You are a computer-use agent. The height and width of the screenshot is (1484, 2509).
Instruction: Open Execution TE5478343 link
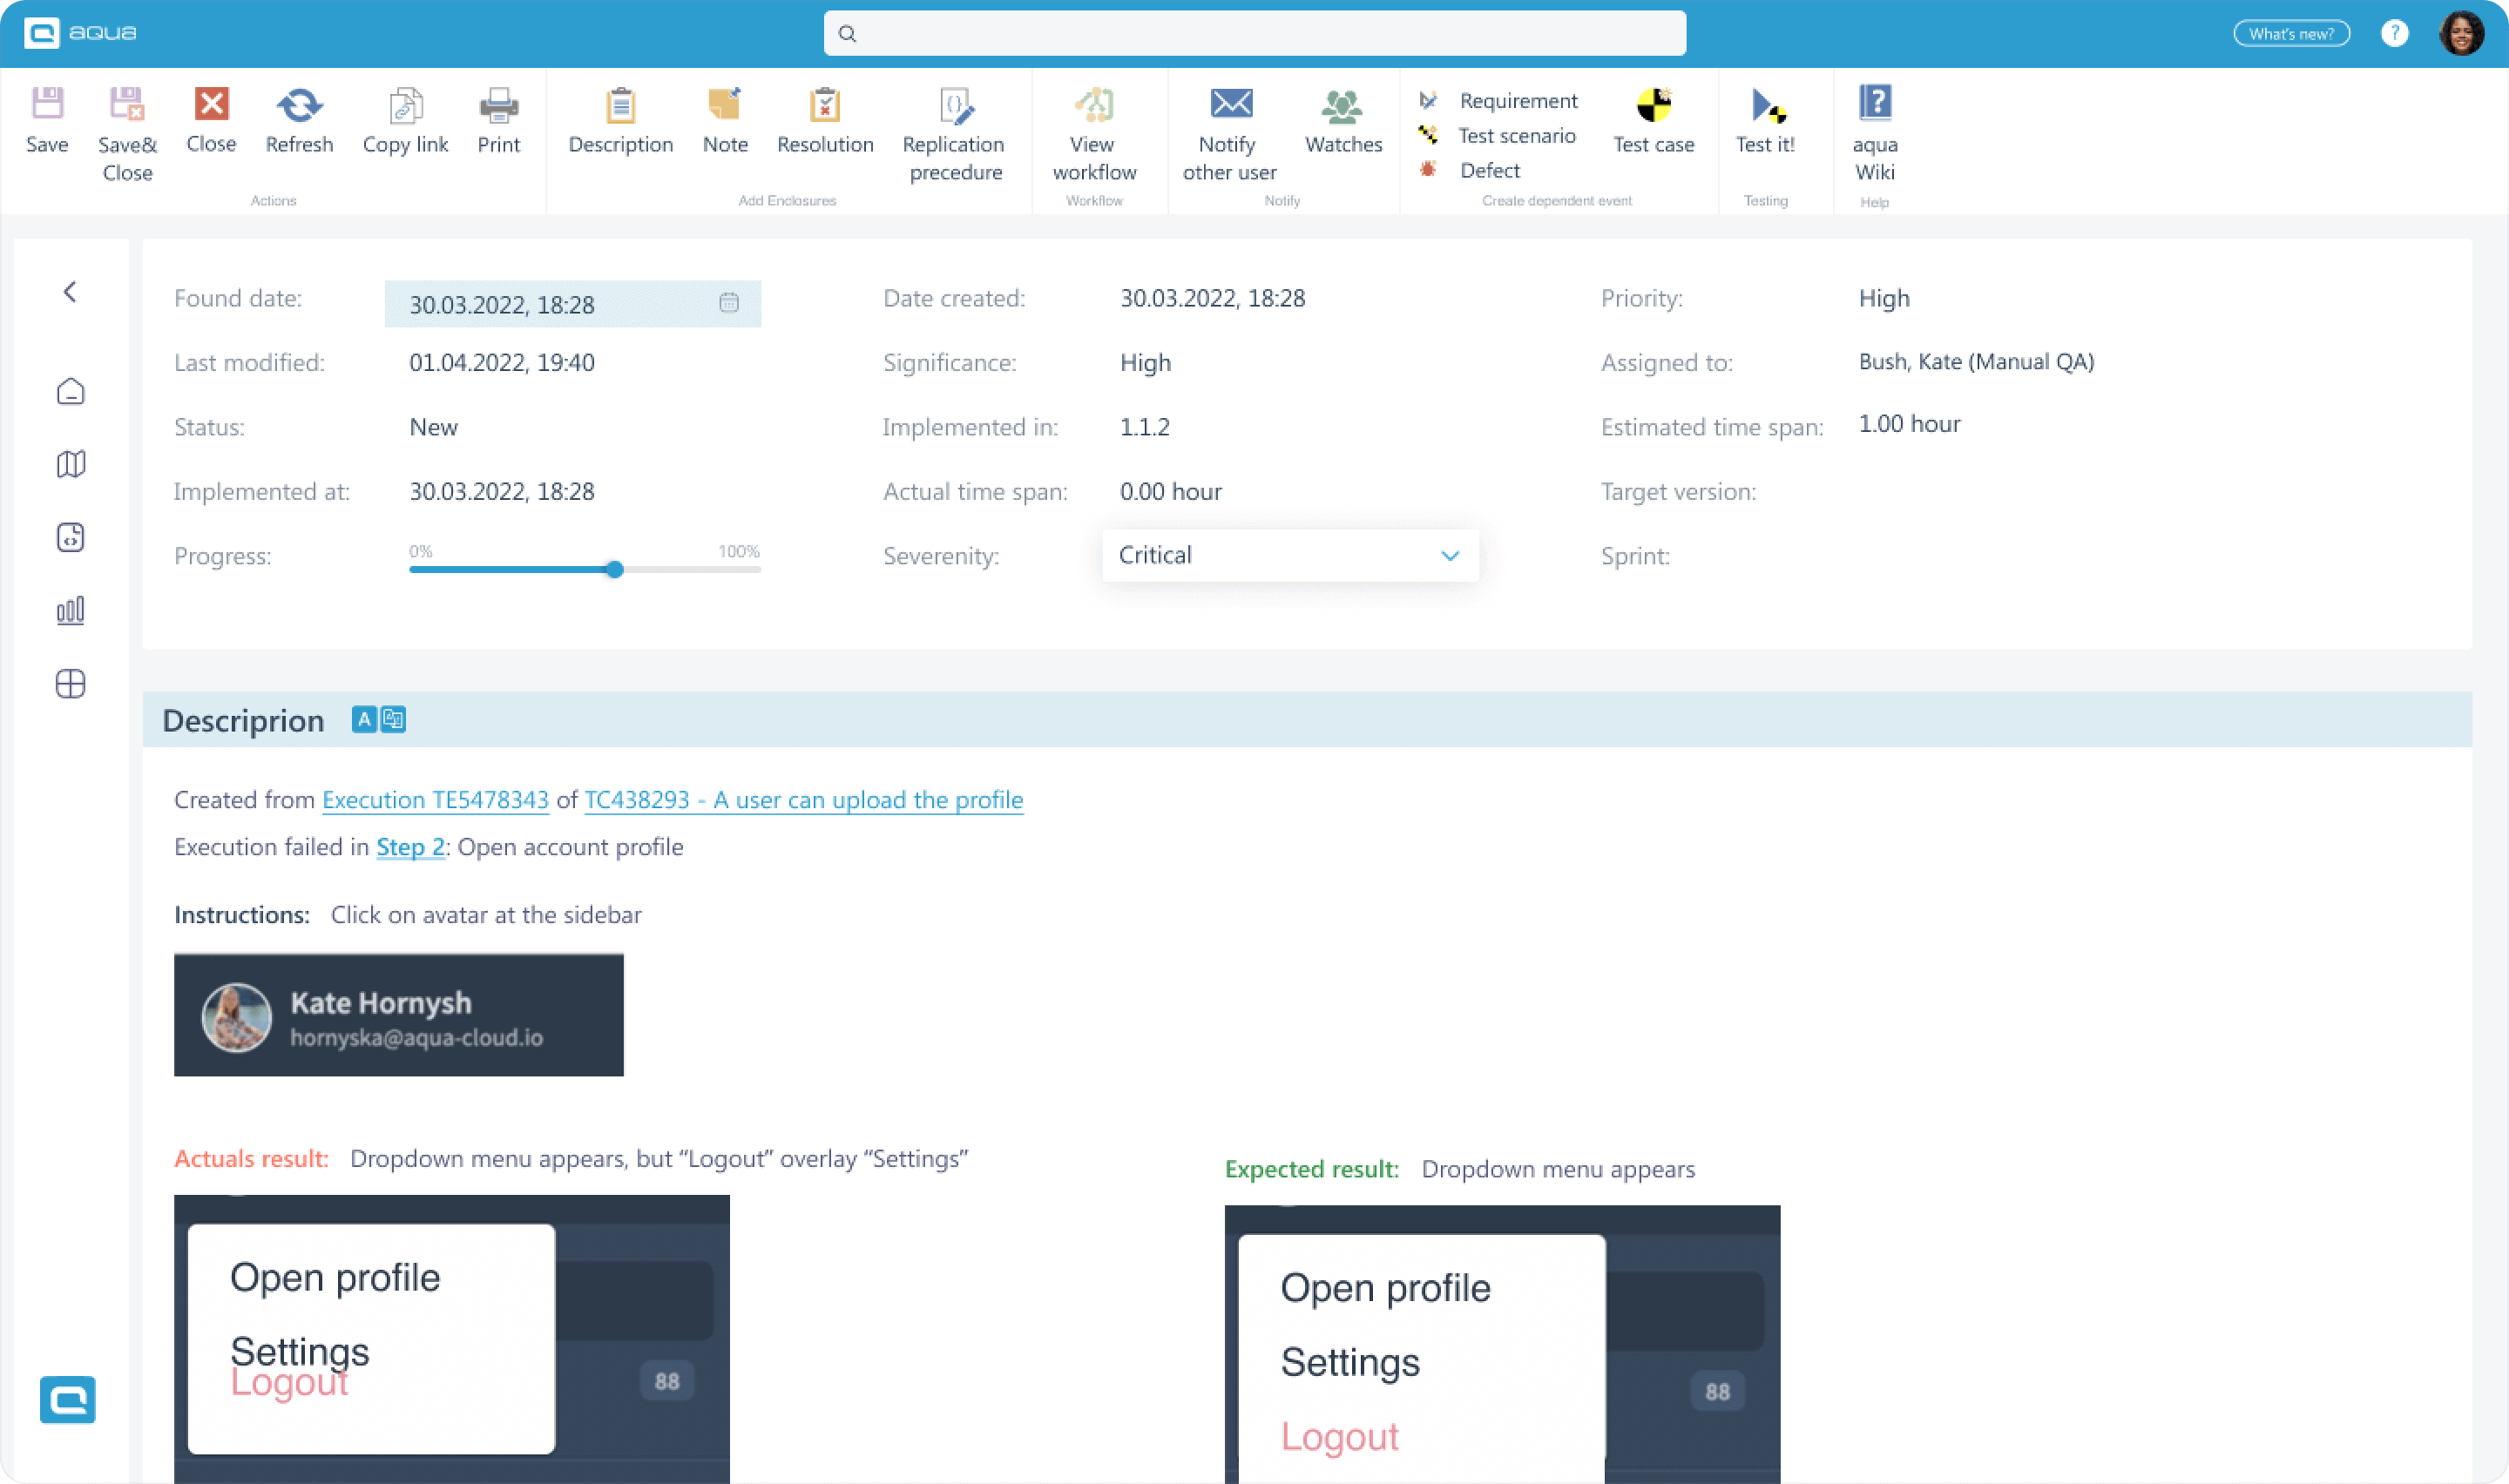click(435, 800)
